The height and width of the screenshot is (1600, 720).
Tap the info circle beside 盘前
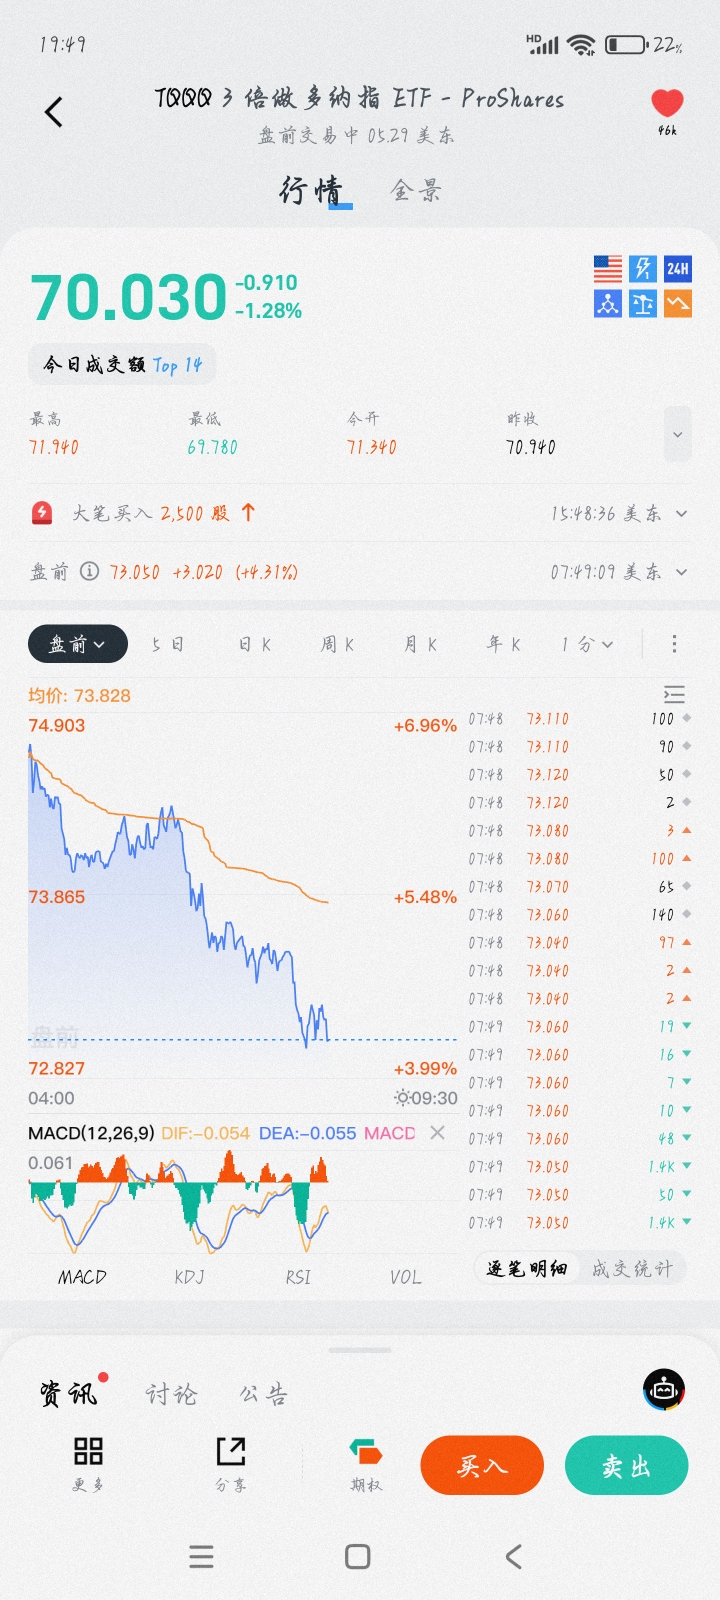point(89,572)
